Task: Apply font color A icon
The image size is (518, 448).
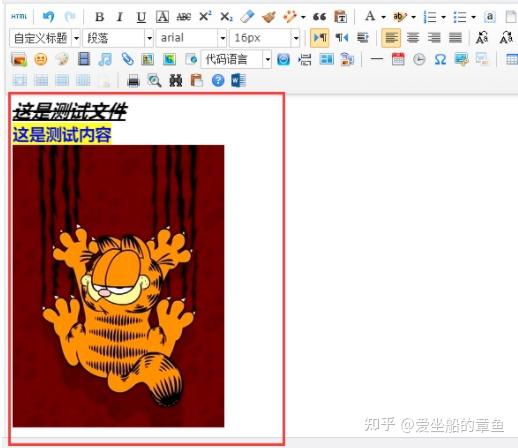Action: pos(370,16)
